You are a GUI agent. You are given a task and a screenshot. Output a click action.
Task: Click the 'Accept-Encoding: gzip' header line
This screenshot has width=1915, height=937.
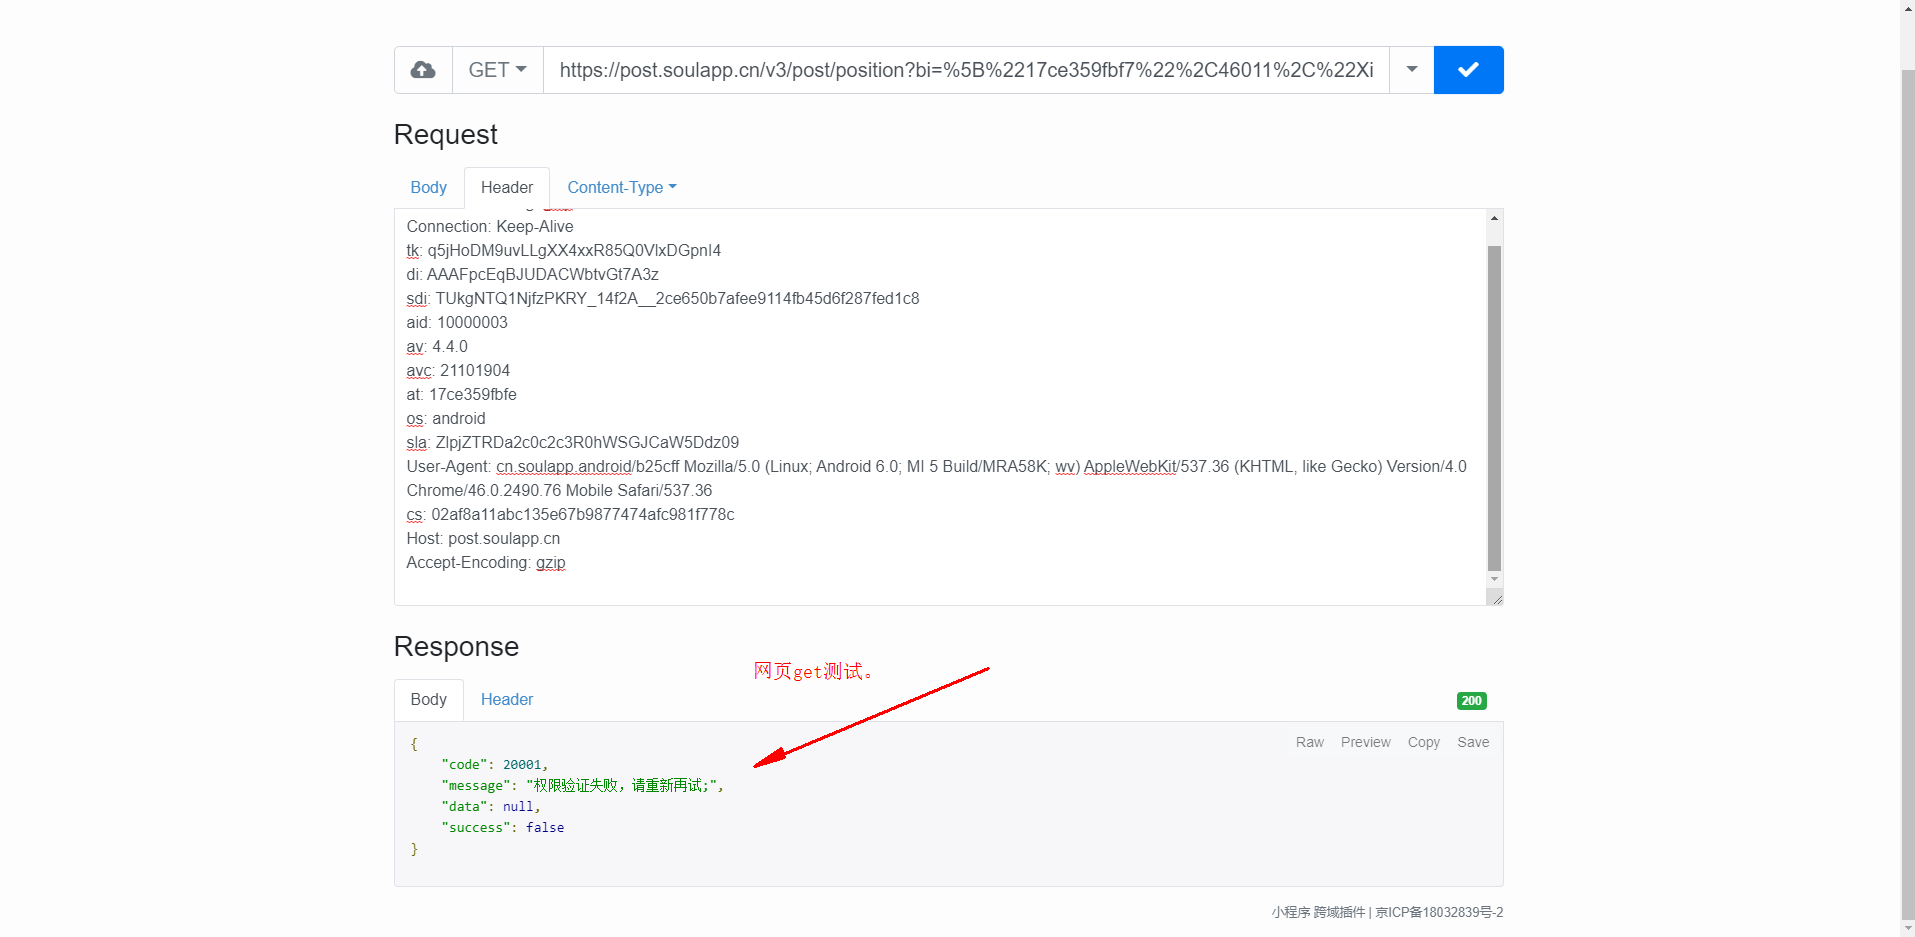click(x=486, y=563)
